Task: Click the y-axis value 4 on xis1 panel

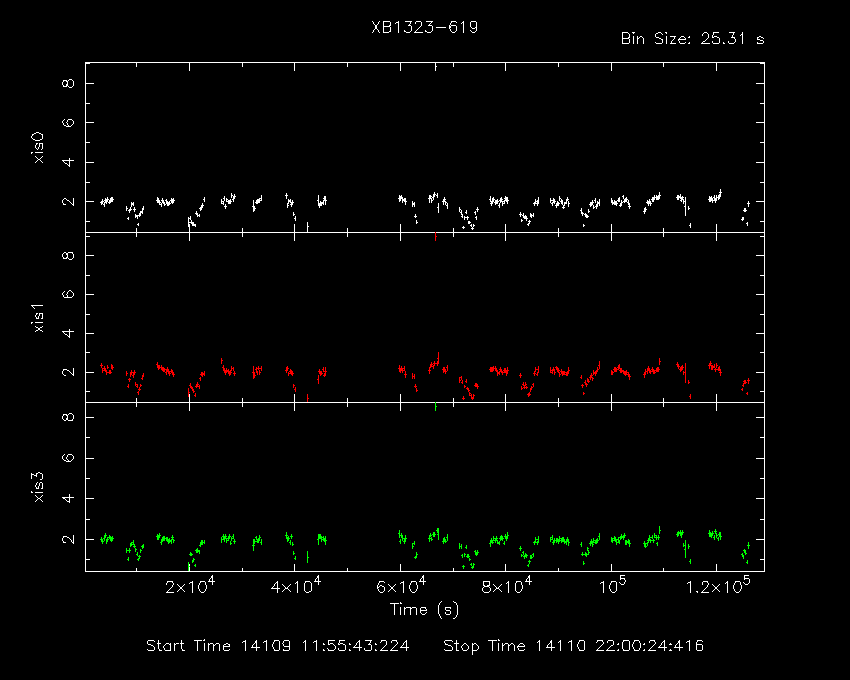Action: pos(68,333)
